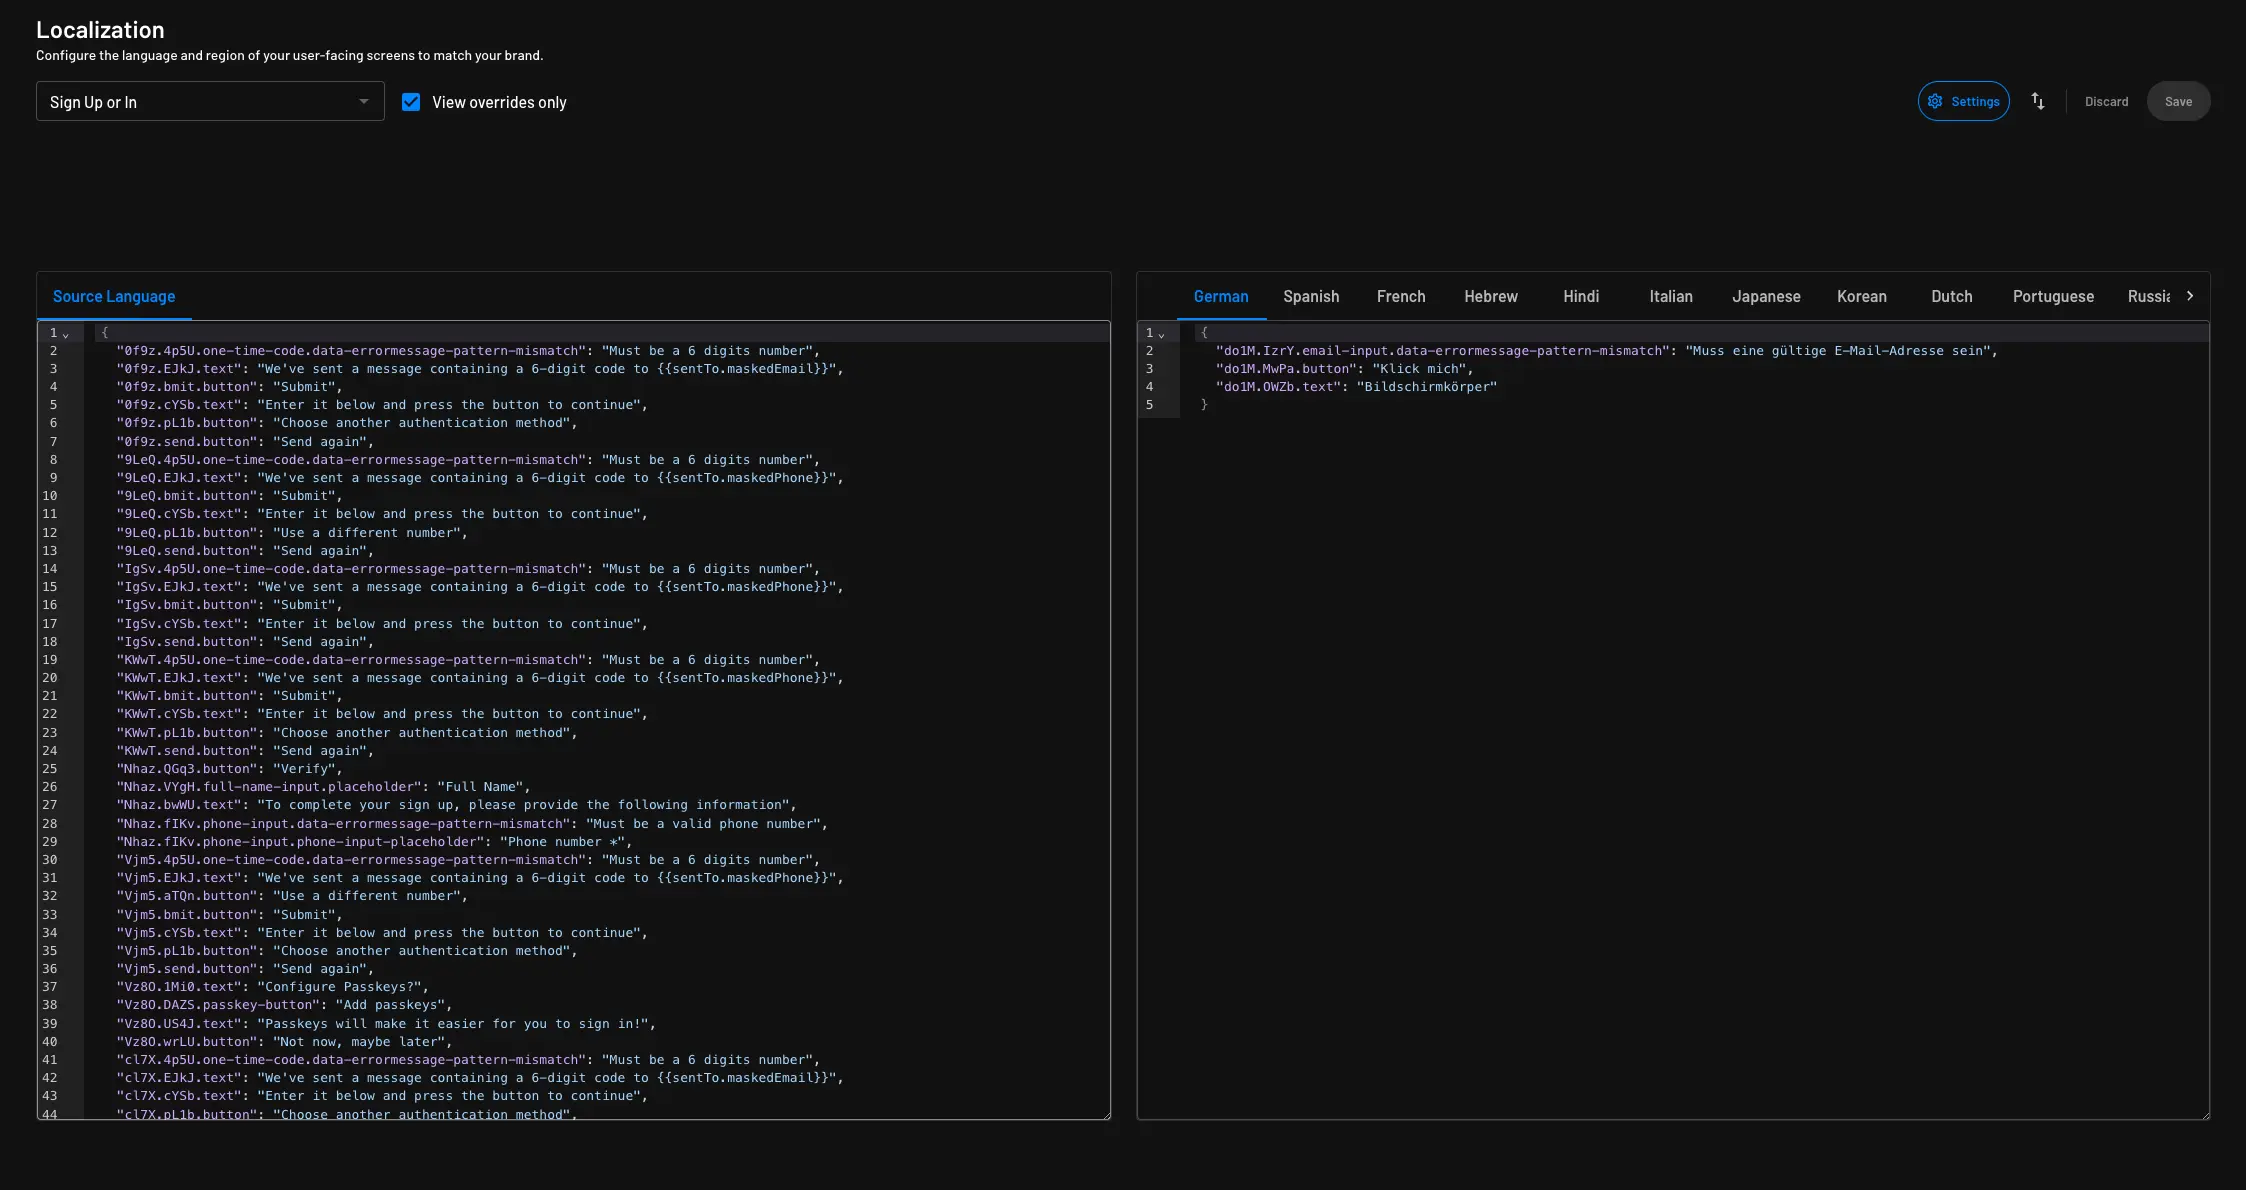
Task: Click "Must be a valid phone number" text
Action: coord(704,824)
